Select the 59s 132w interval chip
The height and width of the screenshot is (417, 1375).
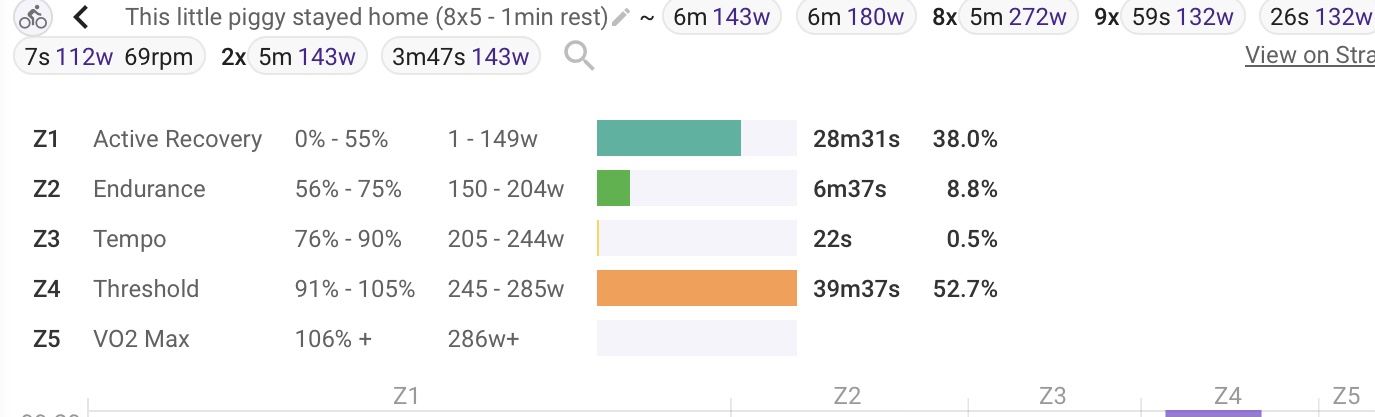tap(1182, 17)
